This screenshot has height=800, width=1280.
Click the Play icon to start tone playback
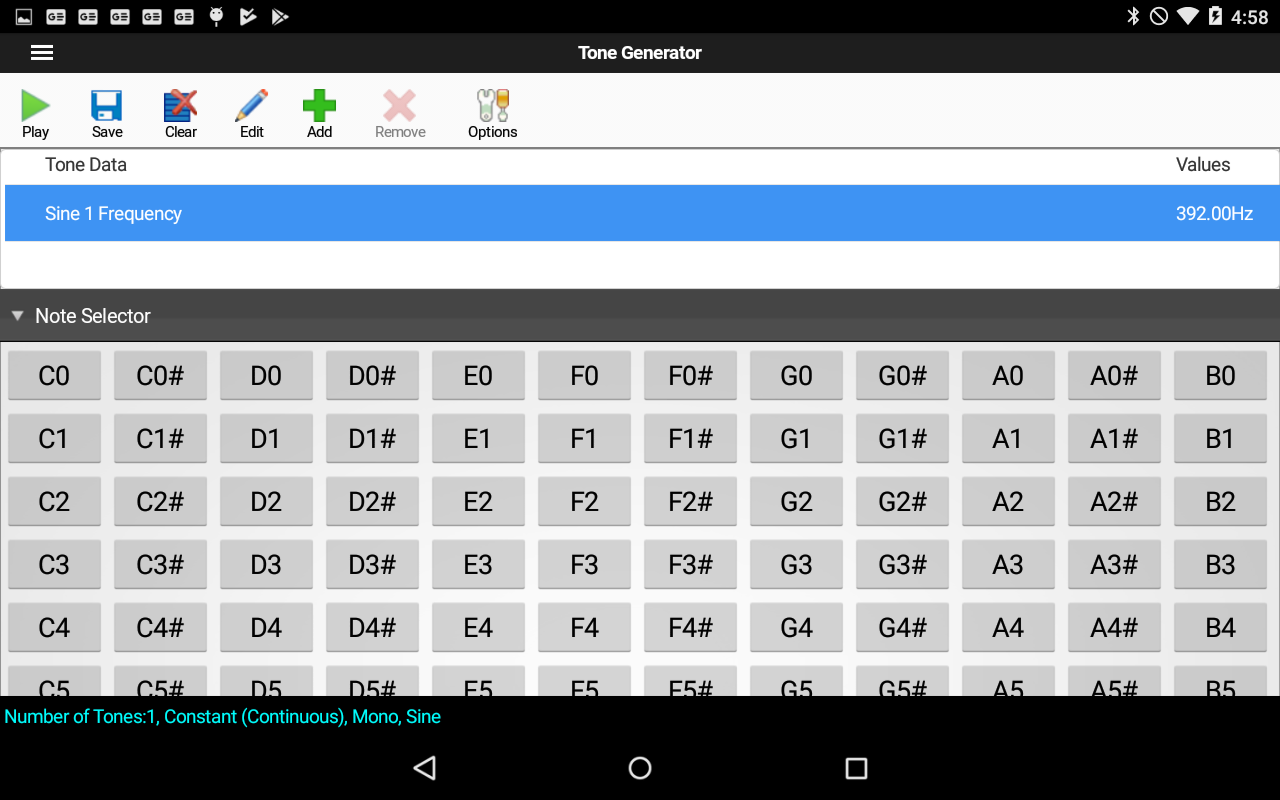point(35,110)
